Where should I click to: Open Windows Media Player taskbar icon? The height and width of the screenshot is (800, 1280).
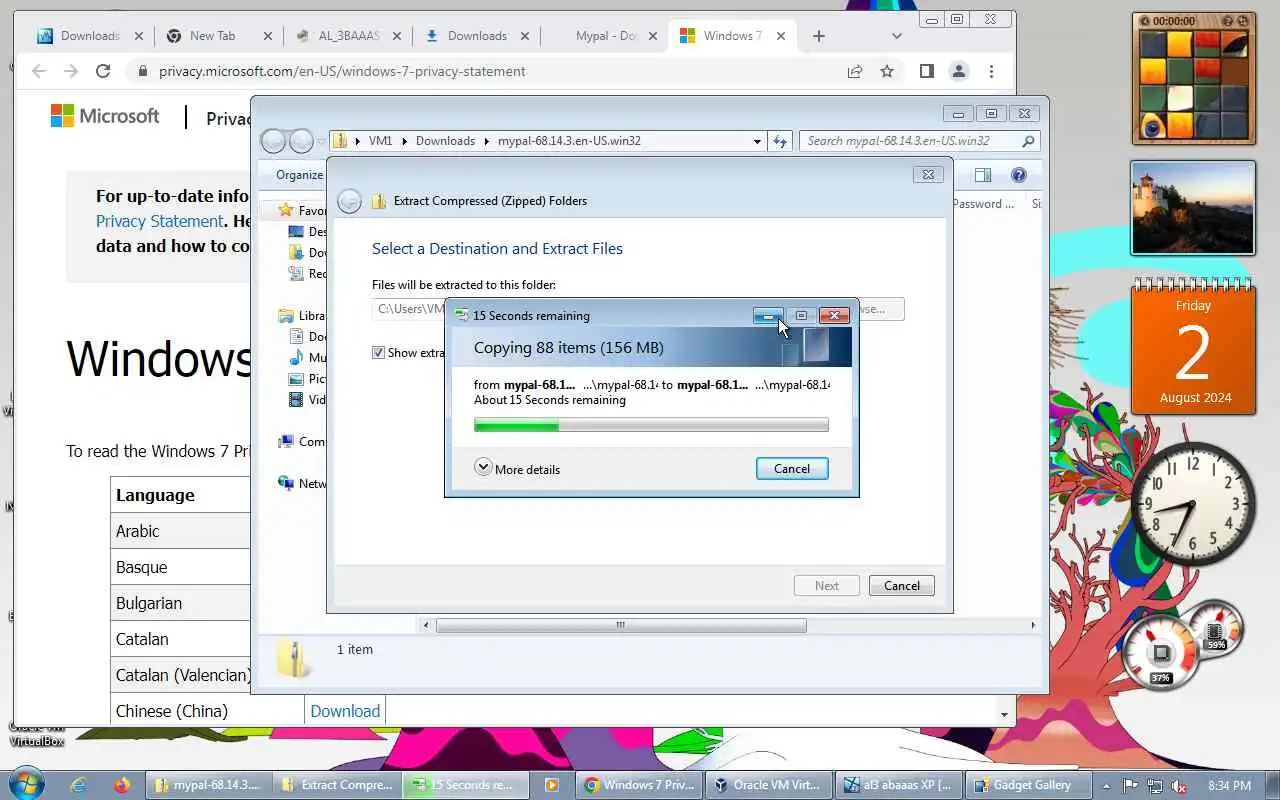click(551, 785)
